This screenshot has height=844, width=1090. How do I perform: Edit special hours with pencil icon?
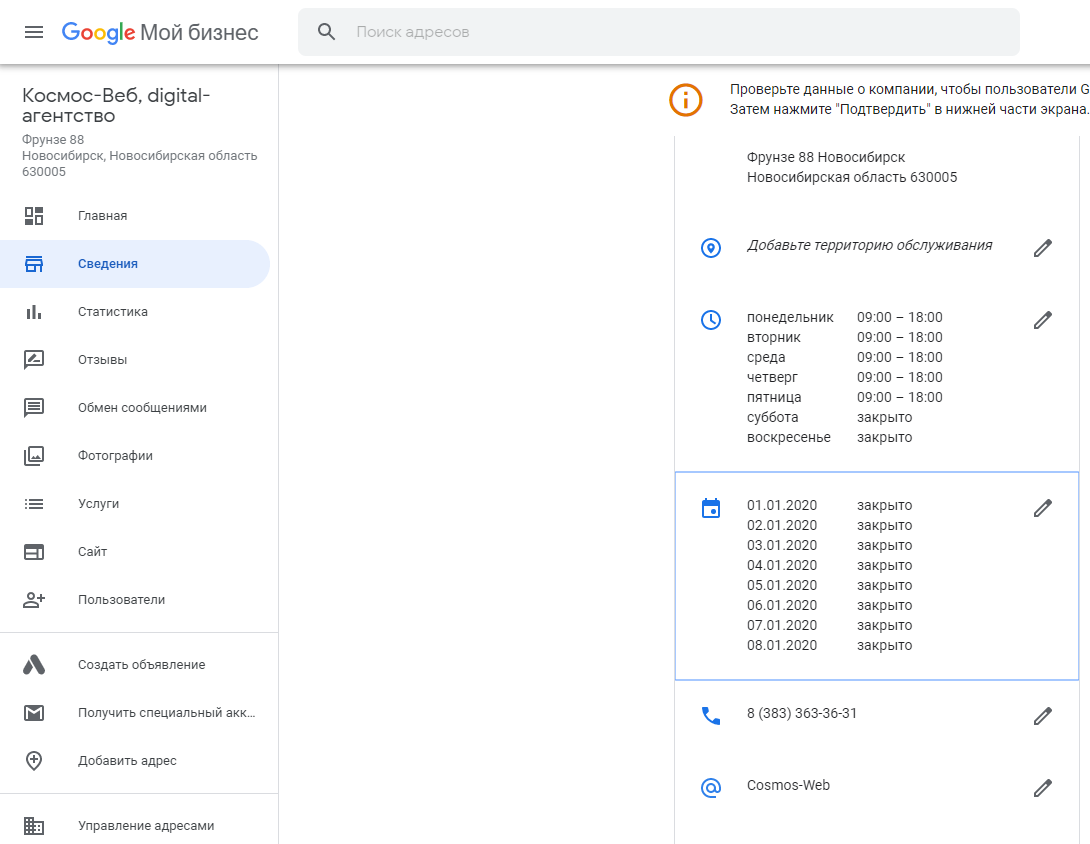(x=1042, y=508)
